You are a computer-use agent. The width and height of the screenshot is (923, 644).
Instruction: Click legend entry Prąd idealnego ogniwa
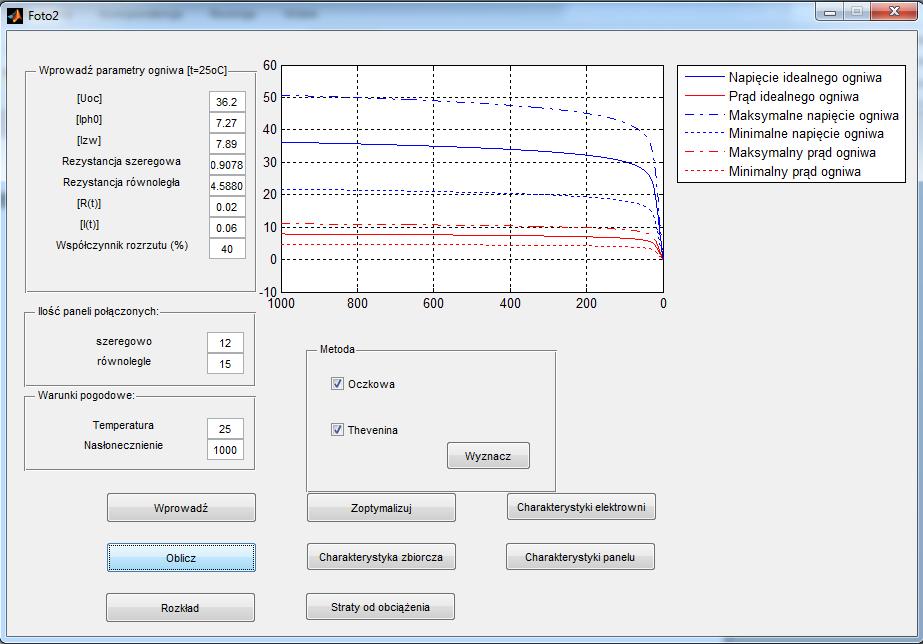[x=772, y=96]
